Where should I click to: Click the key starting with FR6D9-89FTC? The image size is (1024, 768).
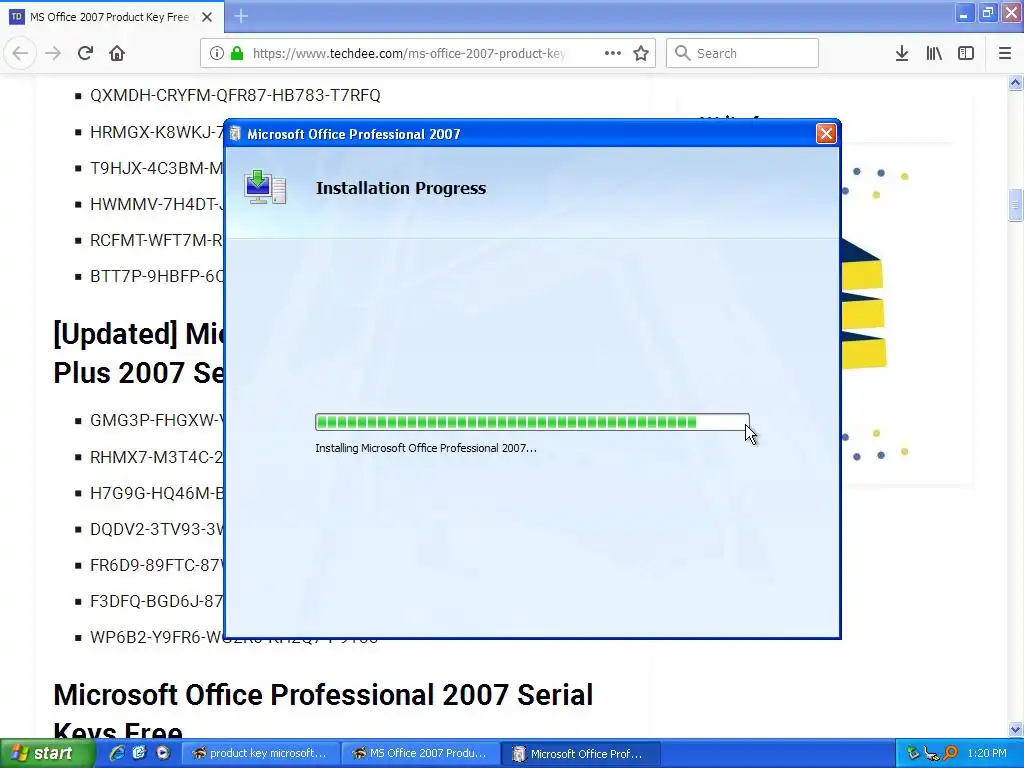point(157,564)
